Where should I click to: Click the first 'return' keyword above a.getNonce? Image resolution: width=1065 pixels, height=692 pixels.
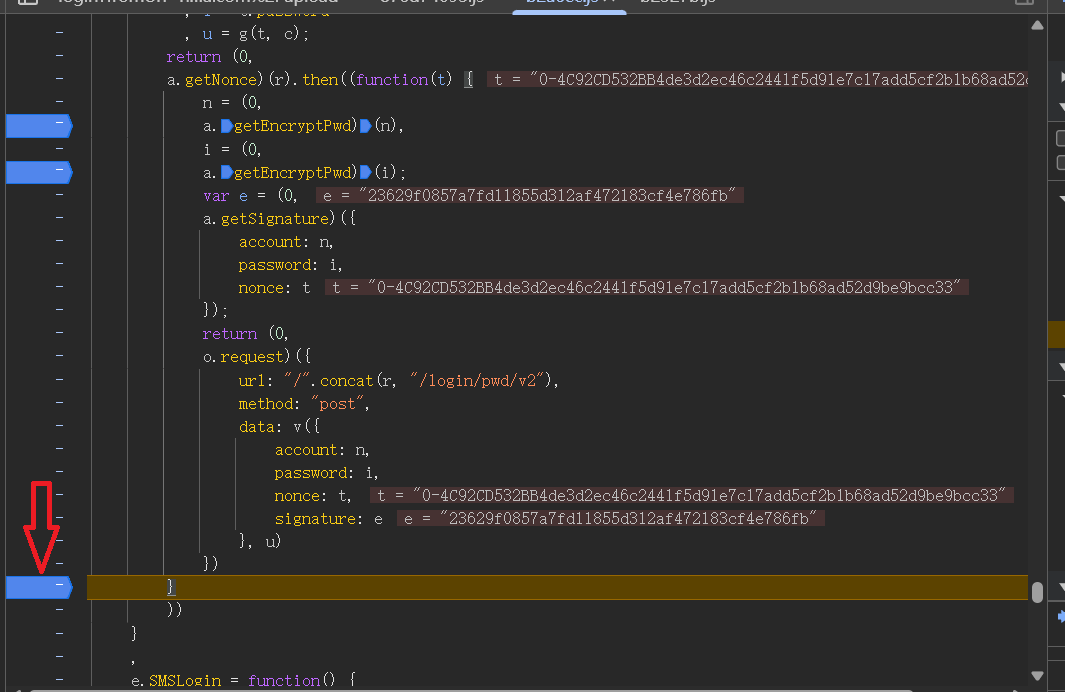tap(194, 57)
